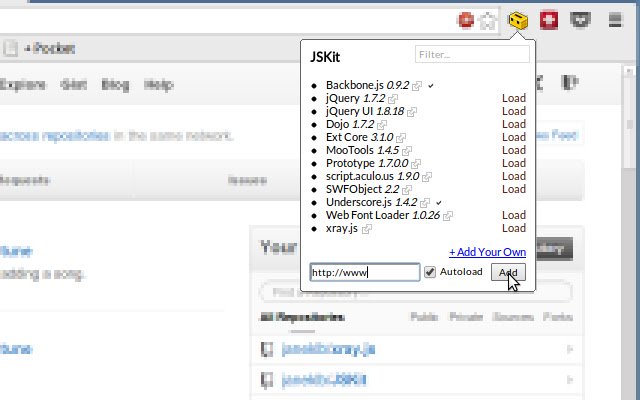Load MooTools 1.4.5
This screenshot has height=400, width=640.
tap(514, 151)
